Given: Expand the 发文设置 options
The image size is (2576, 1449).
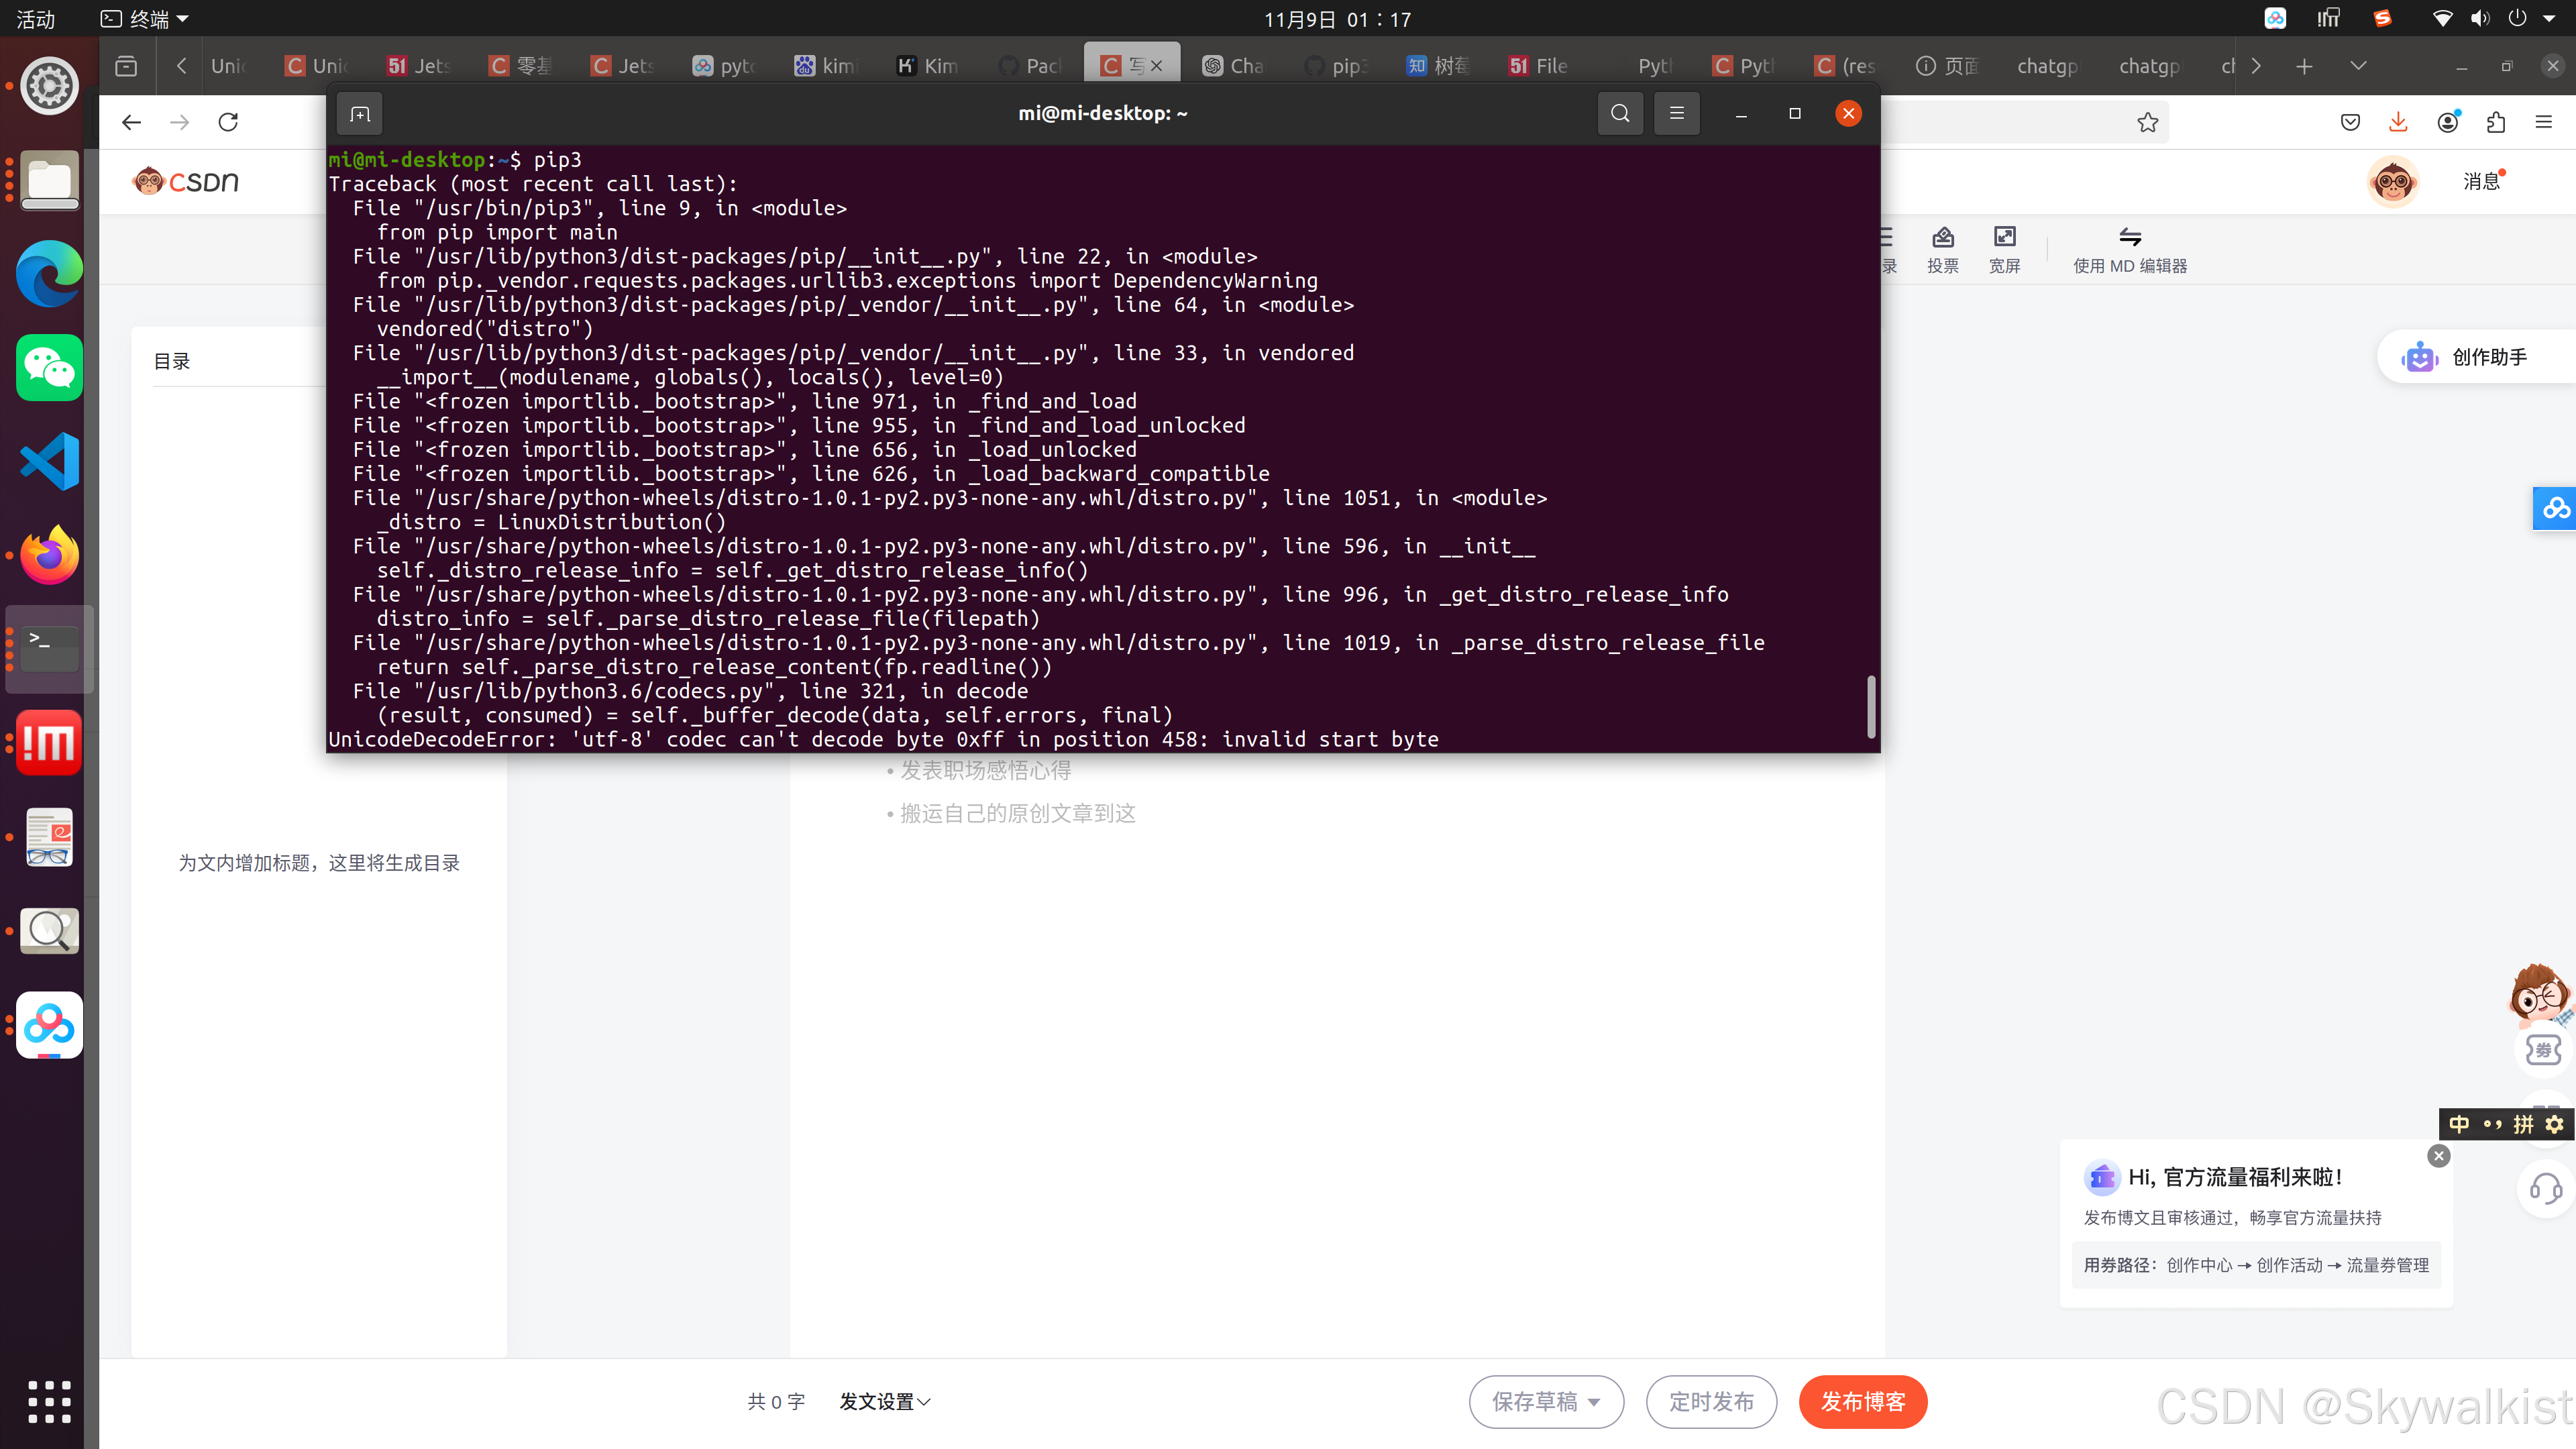Looking at the screenshot, I should pyautogui.click(x=885, y=1402).
